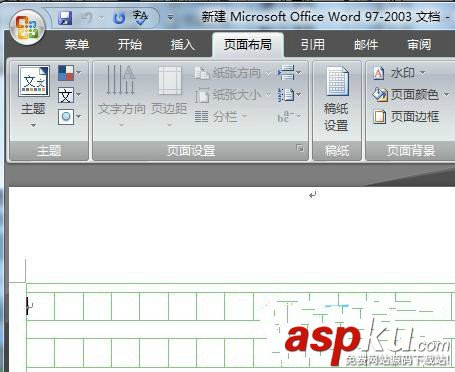Viewport: 455px width, 372px height.
Task: Open the page breaks icon menu
Action: [x=289, y=73]
